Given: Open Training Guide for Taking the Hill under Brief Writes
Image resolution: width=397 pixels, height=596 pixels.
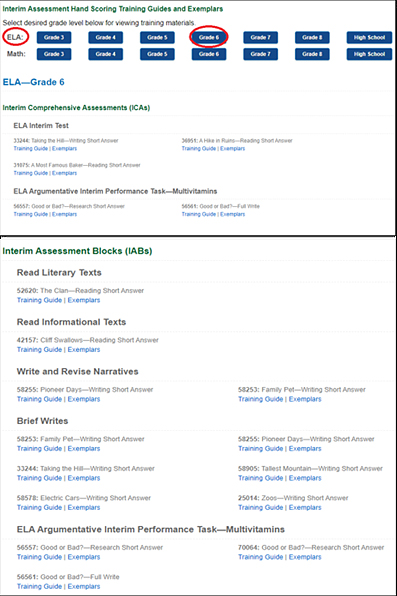Looking at the screenshot, I should 39,478.
